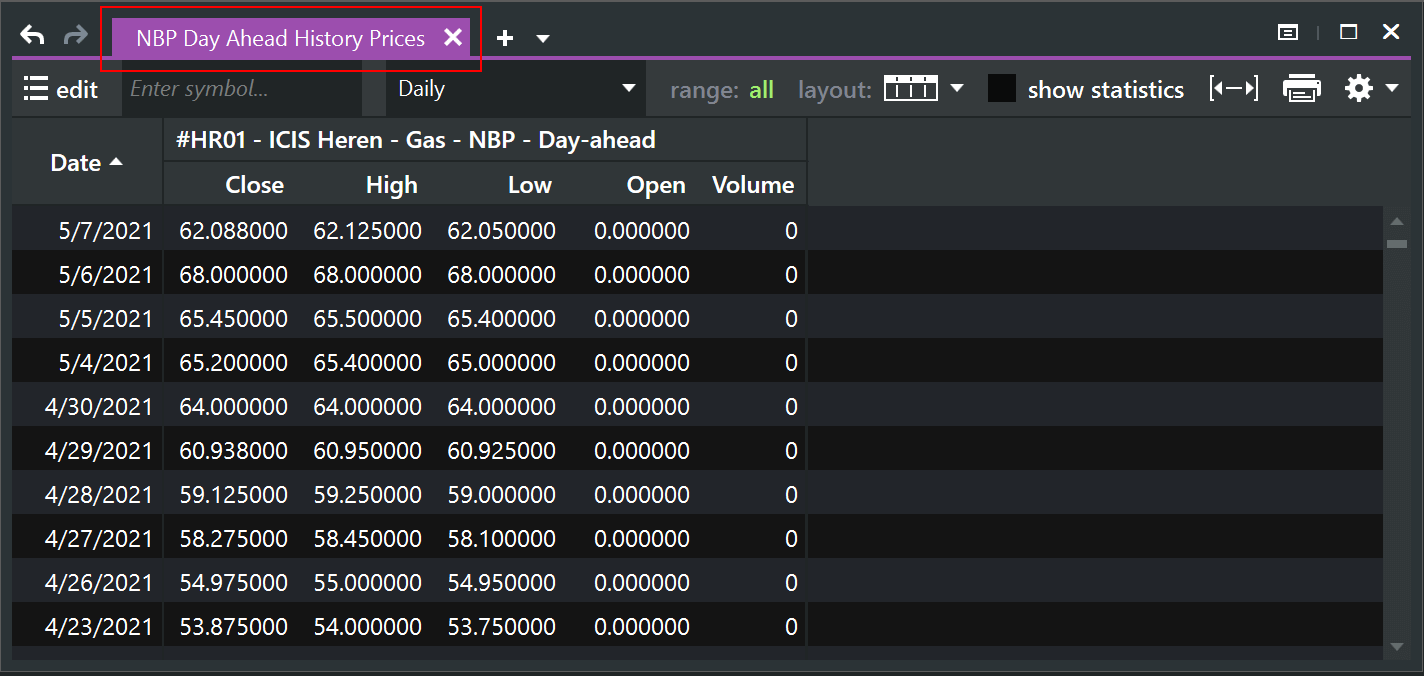Close the window
The height and width of the screenshot is (676, 1424).
pos(1391,32)
